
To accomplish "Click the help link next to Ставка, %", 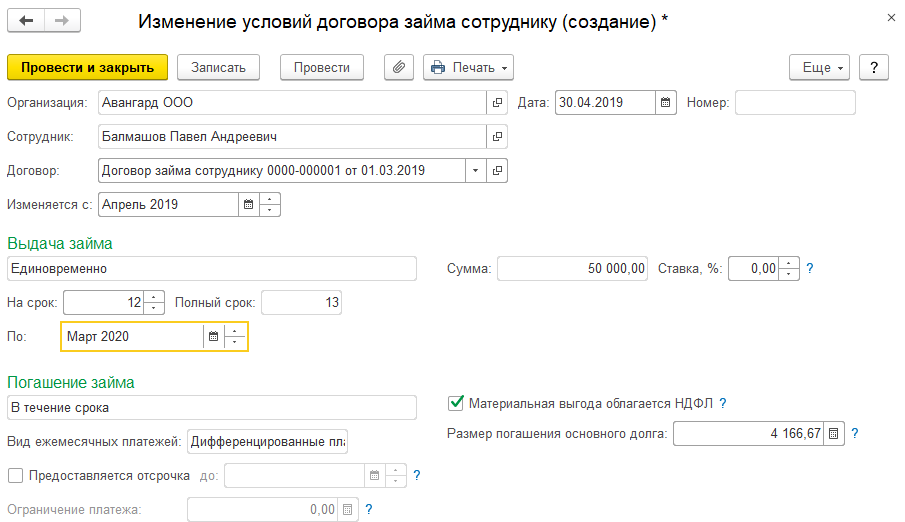I will coord(811,268).
